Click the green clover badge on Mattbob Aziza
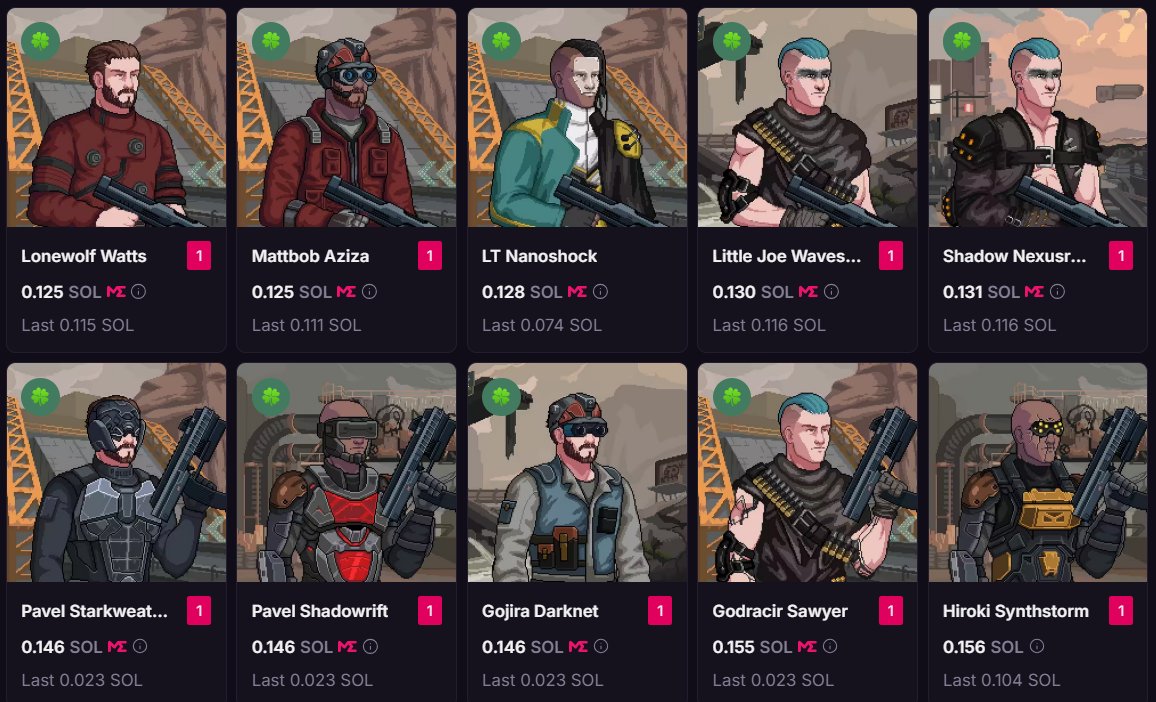The height and width of the screenshot is (702, 1156). 271,41
